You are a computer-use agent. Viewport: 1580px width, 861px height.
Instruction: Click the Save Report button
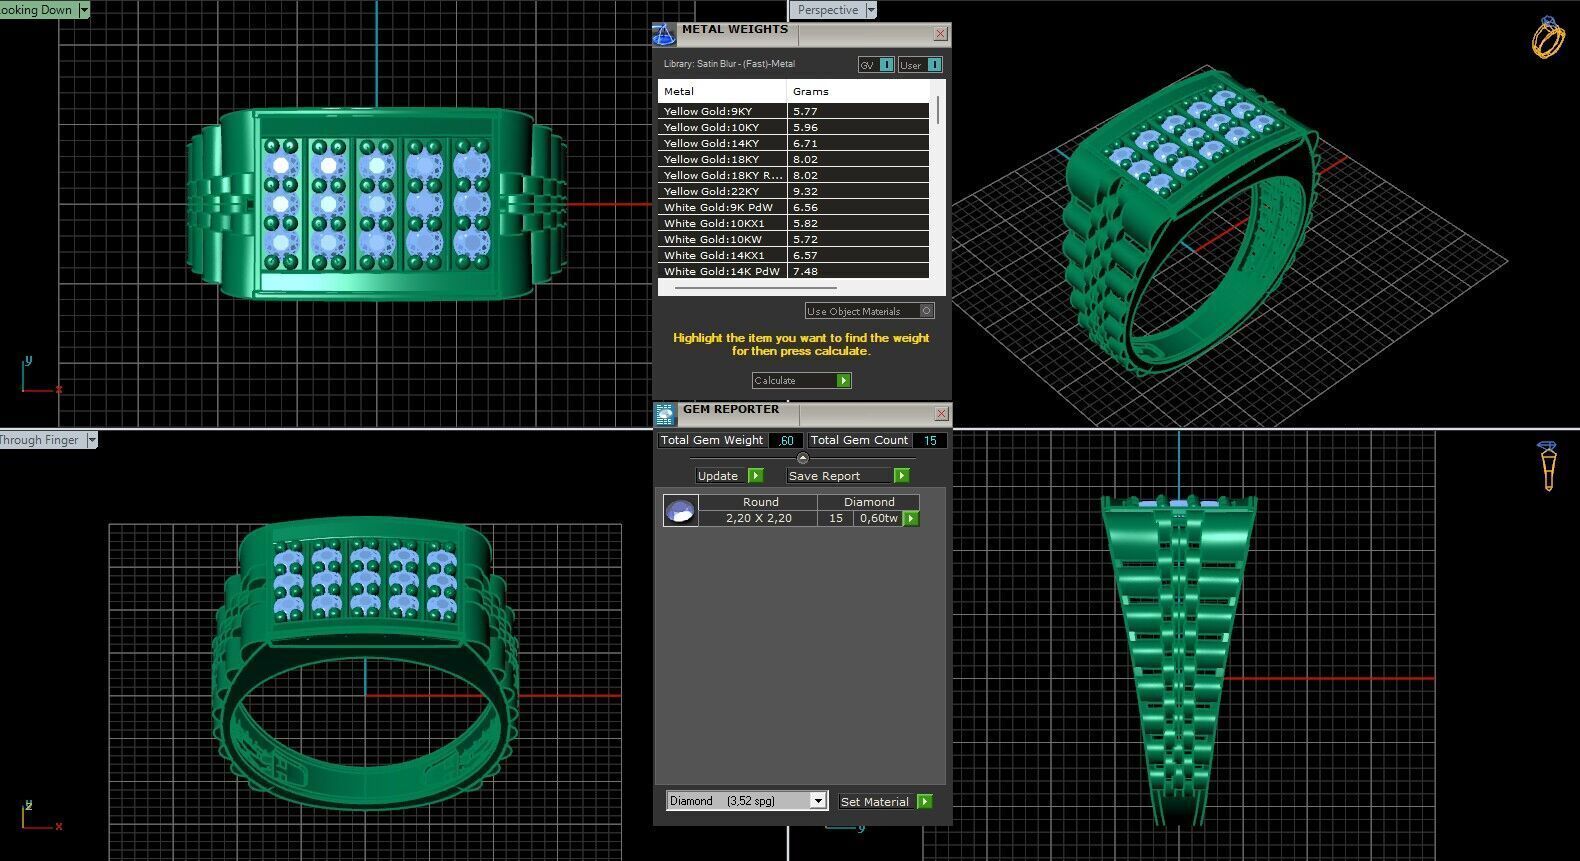pos(838,476)
